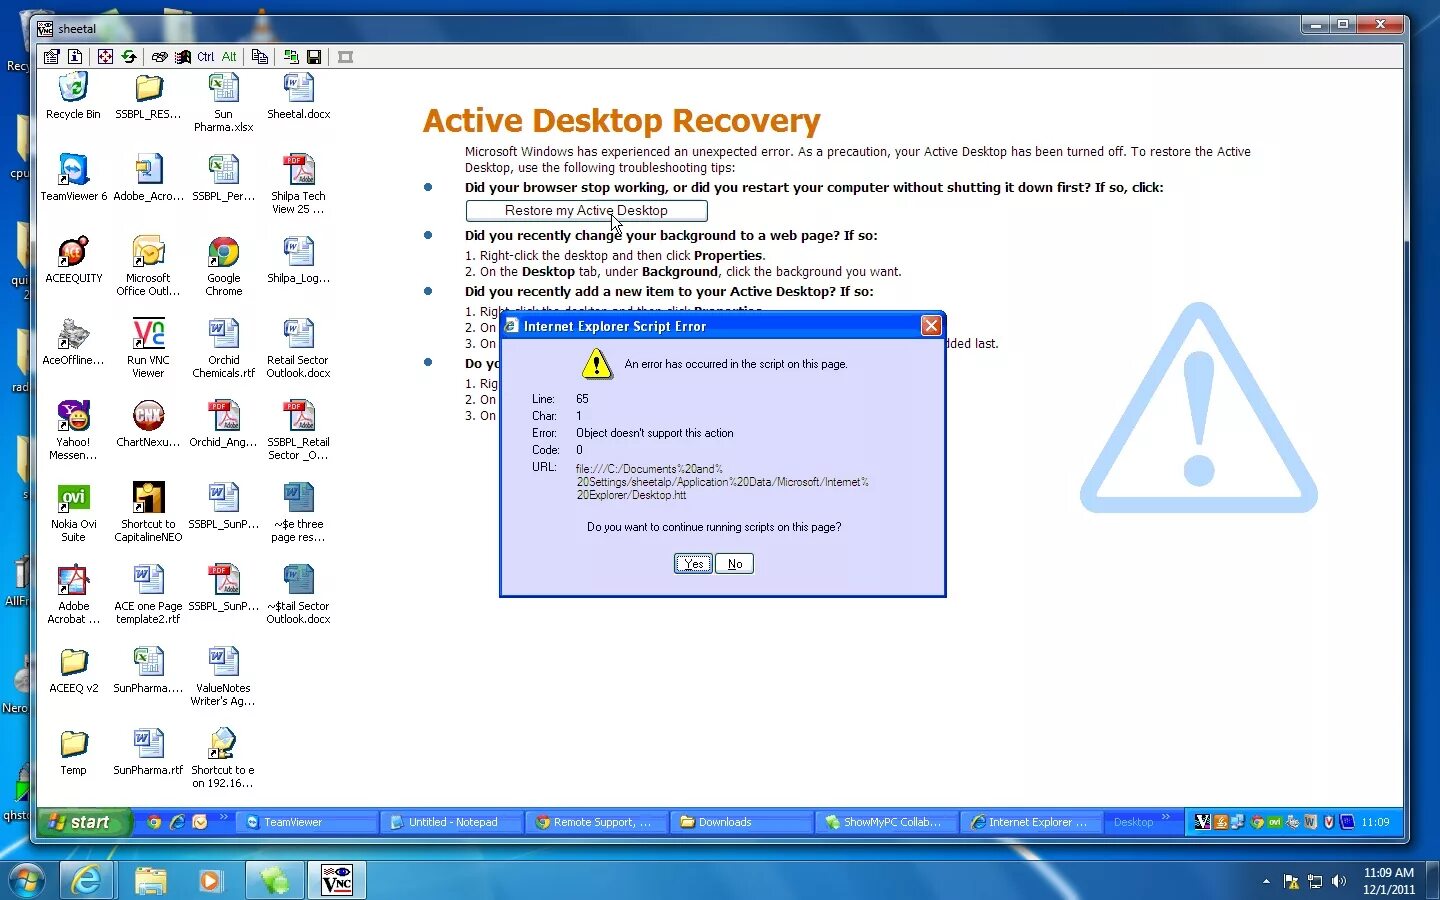Click No in Script Error dialog
1440x900 pixels.
tap(735, 564)
